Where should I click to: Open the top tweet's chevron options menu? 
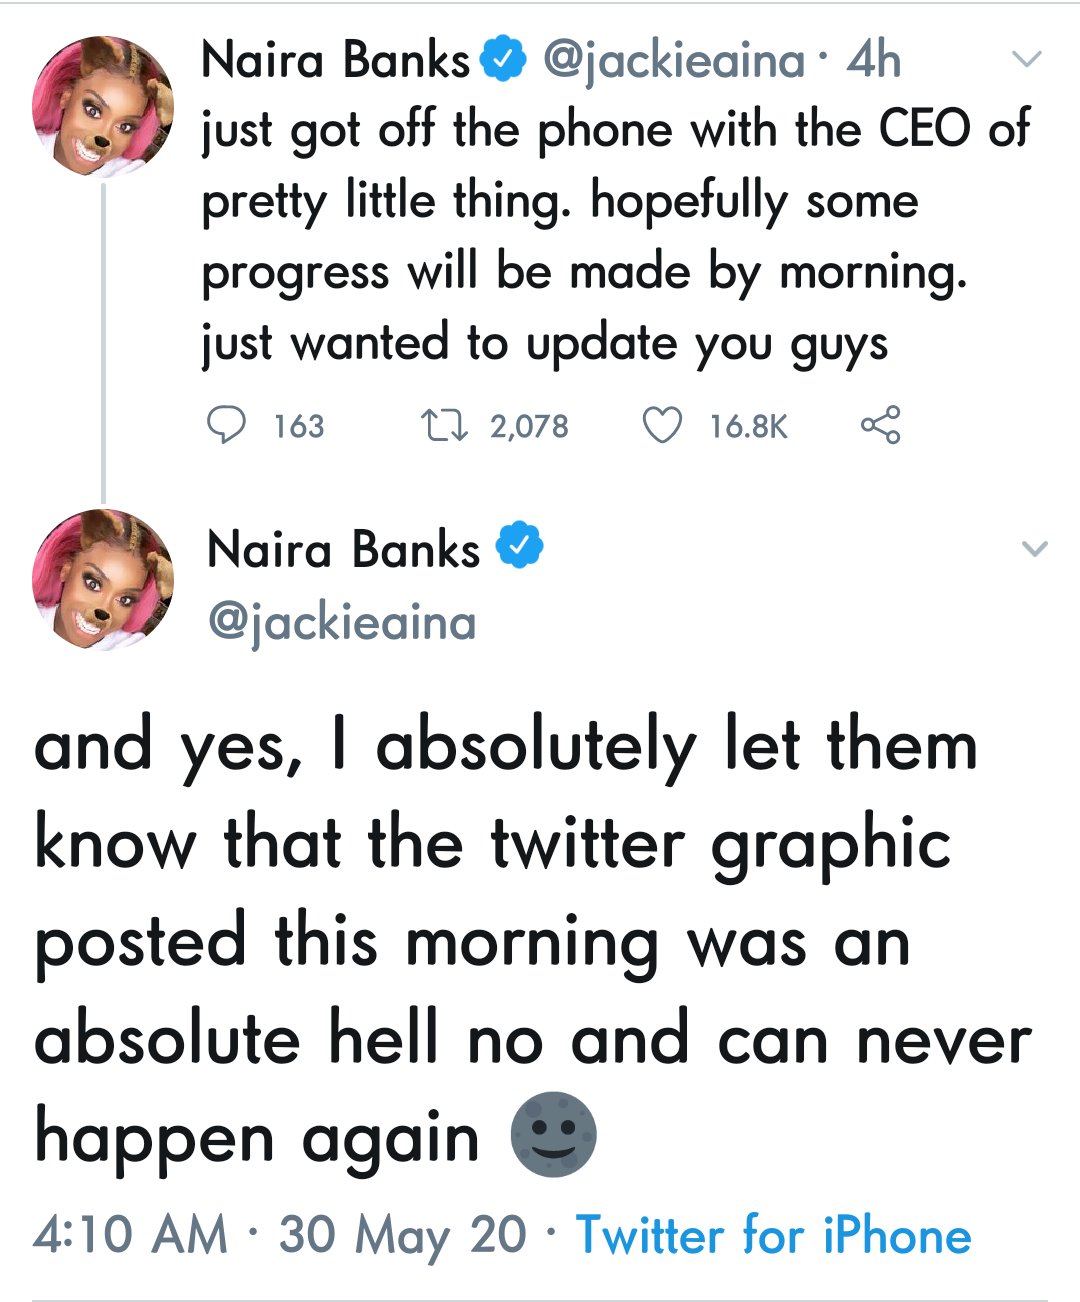point(1027,60)
